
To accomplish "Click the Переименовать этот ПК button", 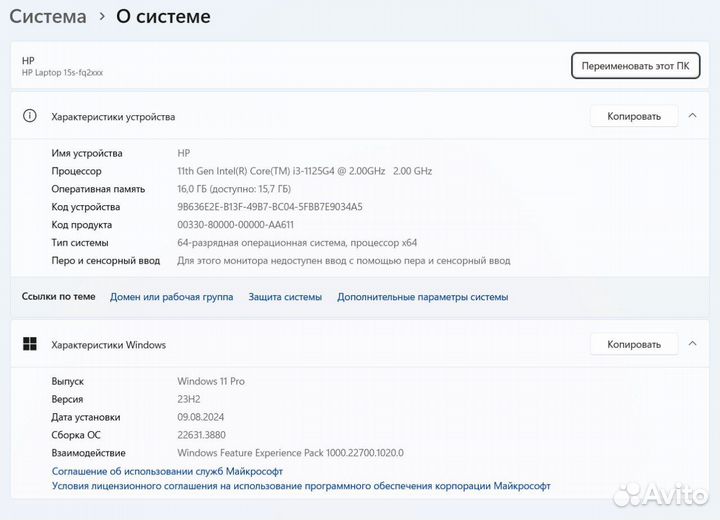I will coord(636,66).
